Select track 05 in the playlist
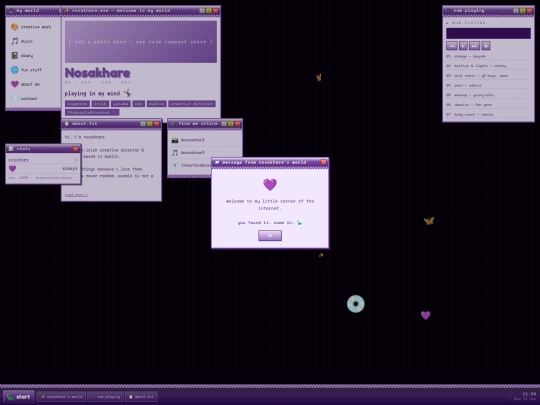This screenshot has height=405, width=540. (x=488, y=95)
